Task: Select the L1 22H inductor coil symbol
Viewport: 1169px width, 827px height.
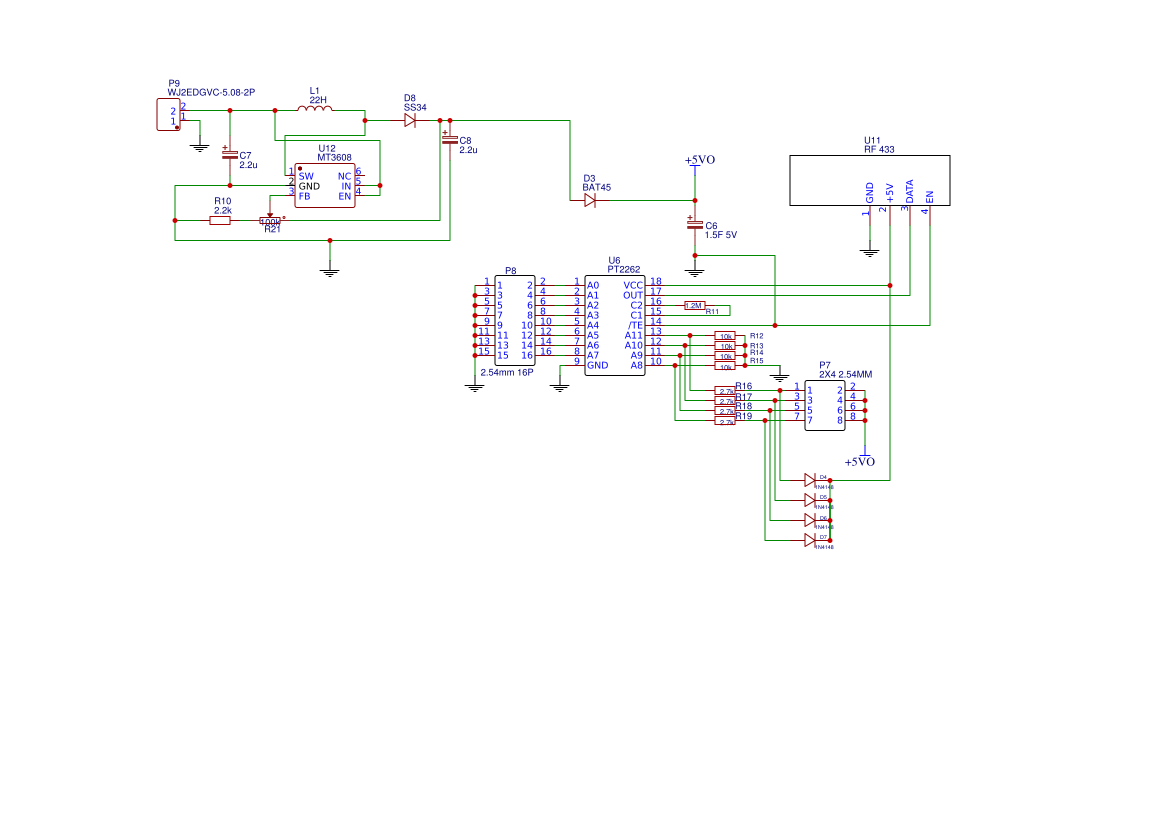Action: [315, 109]
